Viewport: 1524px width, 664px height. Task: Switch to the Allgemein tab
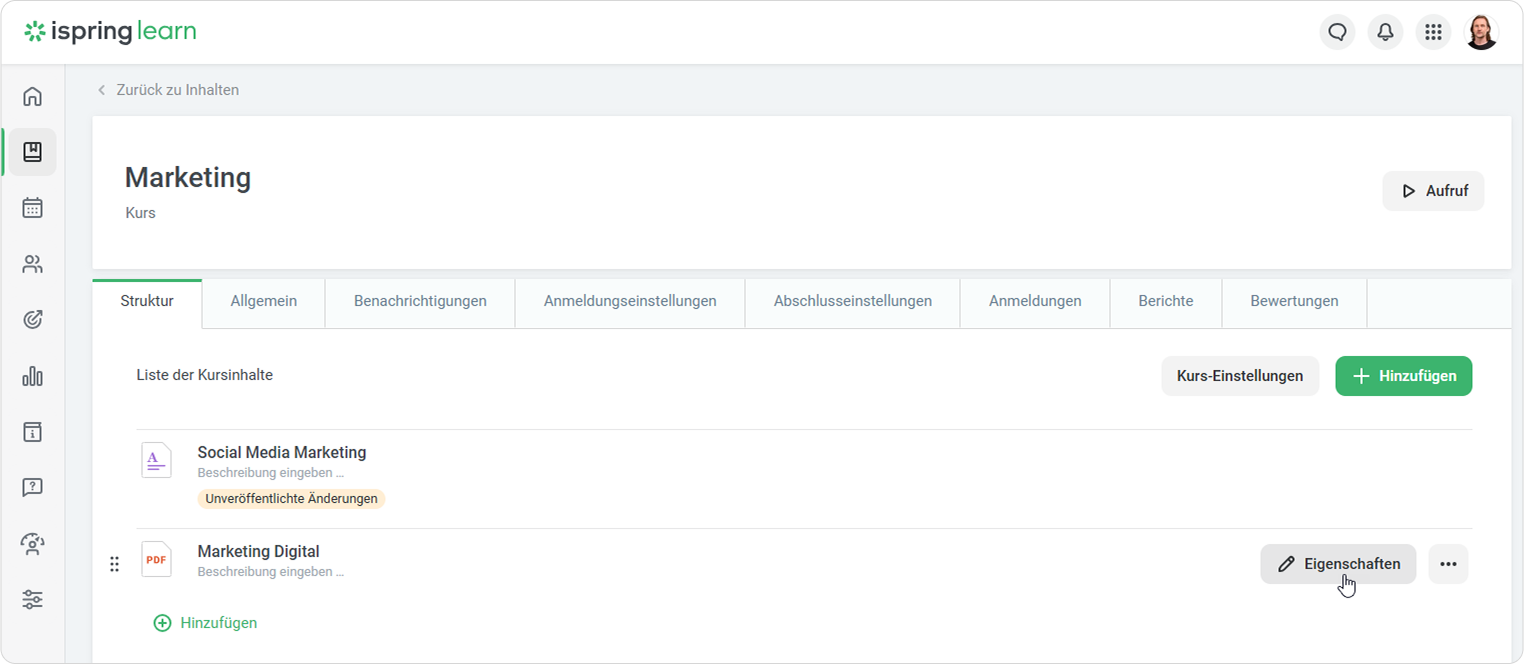pyautogui.click(x=263, y=301)
